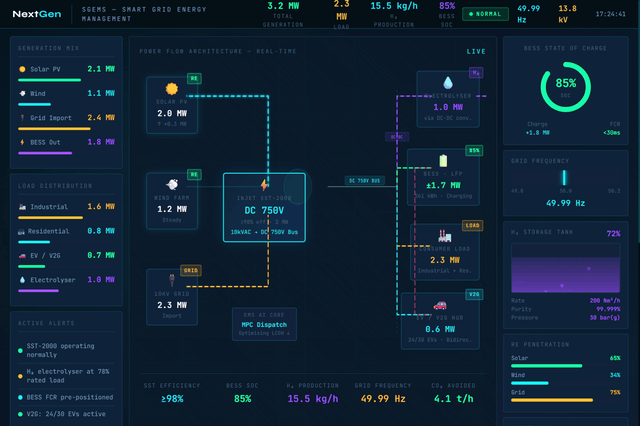Click the LIVE indicator in power flow panel
640x426 pixels.
[x=476, y=51]
